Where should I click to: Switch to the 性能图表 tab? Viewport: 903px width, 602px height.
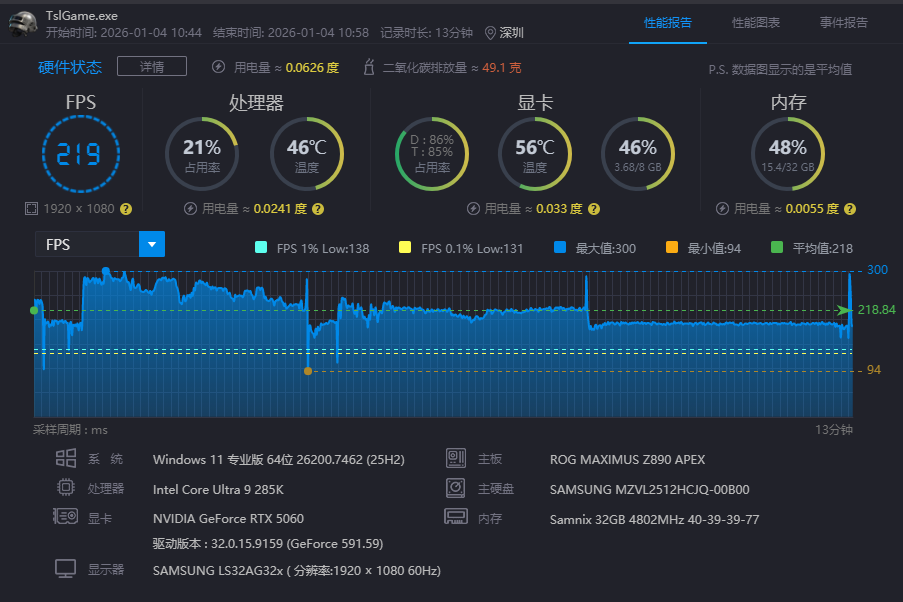coord(755,22)
